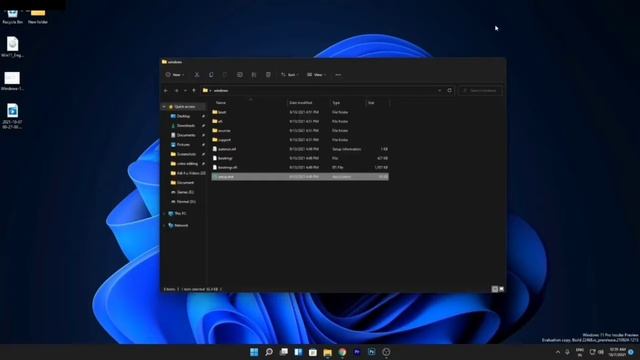Open Recycle Bin on the desktop
This screenshot has height=360, width=640.
click(x=13, y=16)
